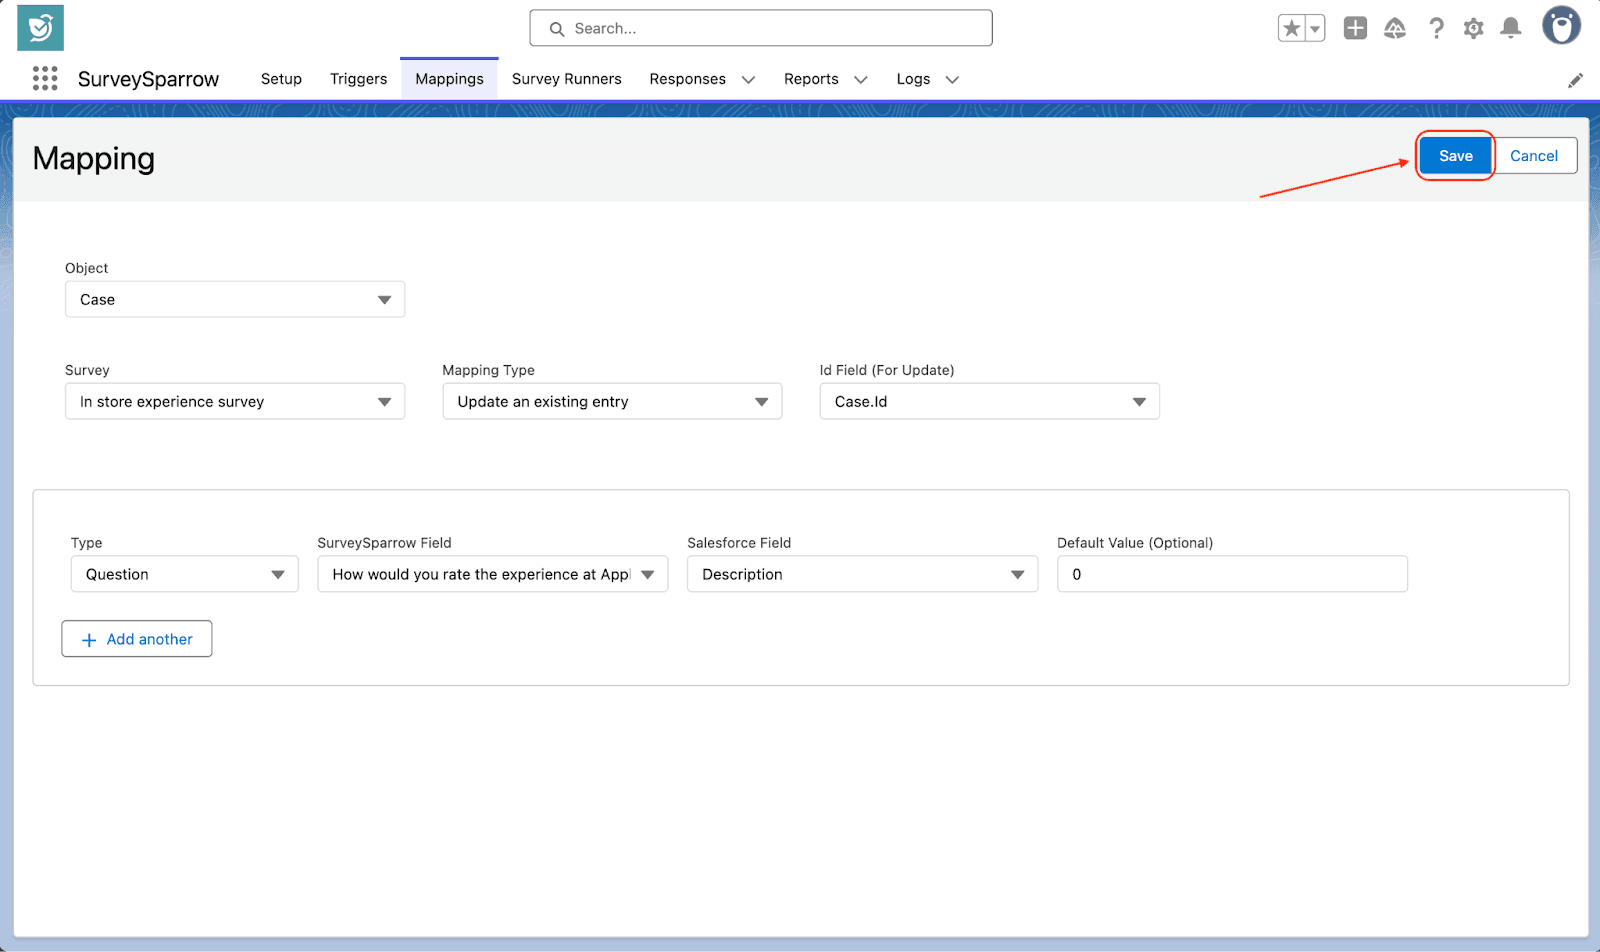Click the Default Value input field

[1232, 575]
